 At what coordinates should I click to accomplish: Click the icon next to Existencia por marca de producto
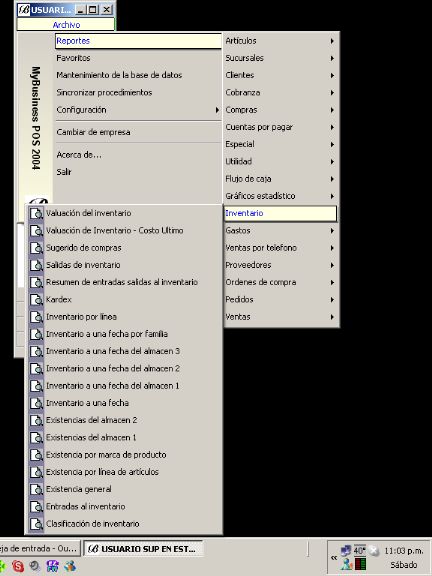coord(36,455)
